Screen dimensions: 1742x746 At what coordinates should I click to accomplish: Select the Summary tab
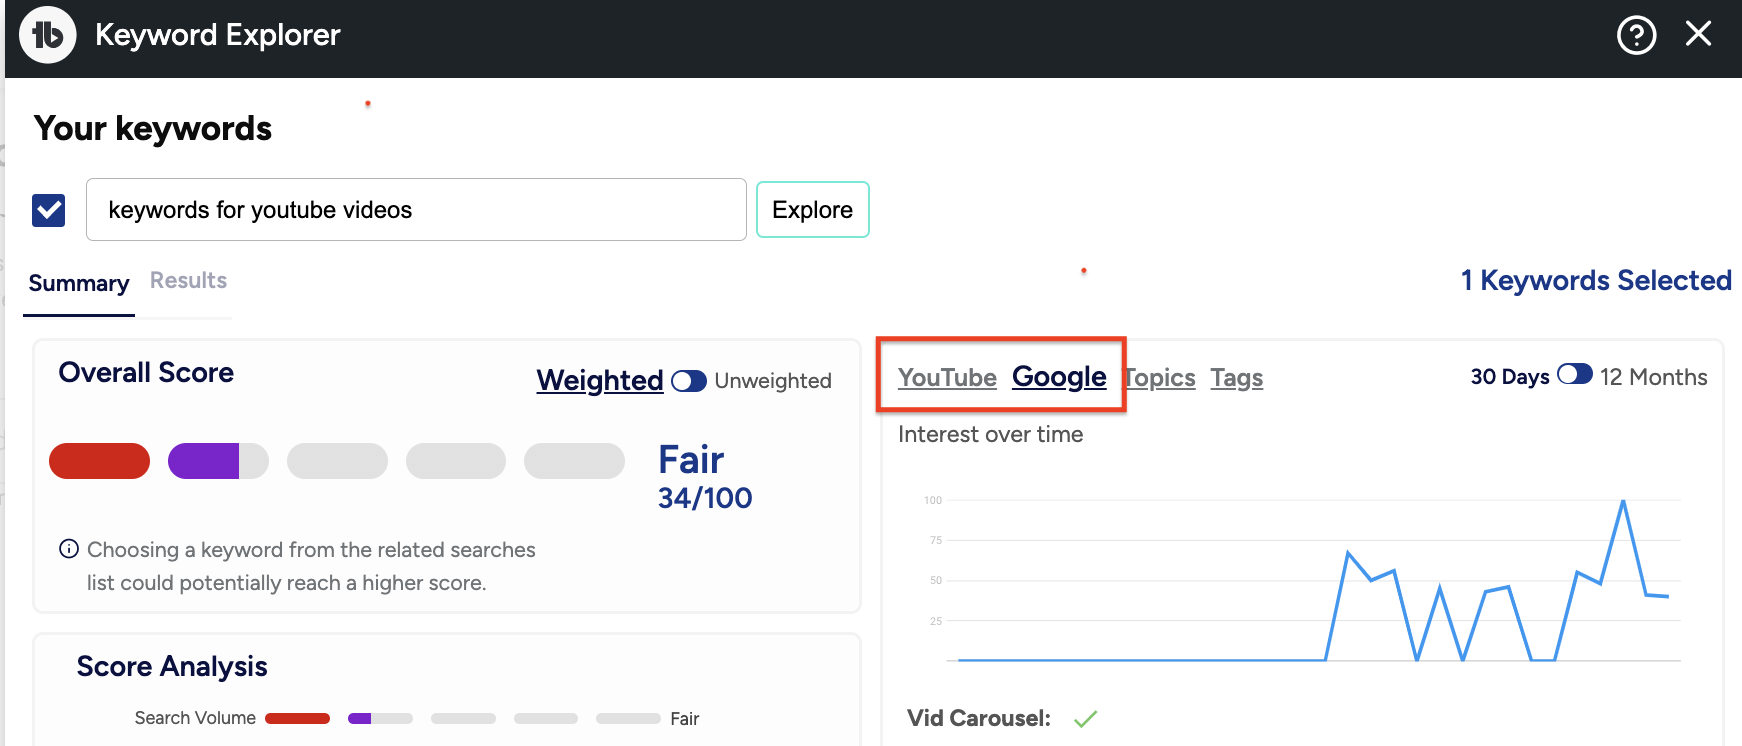click(79, 283)
